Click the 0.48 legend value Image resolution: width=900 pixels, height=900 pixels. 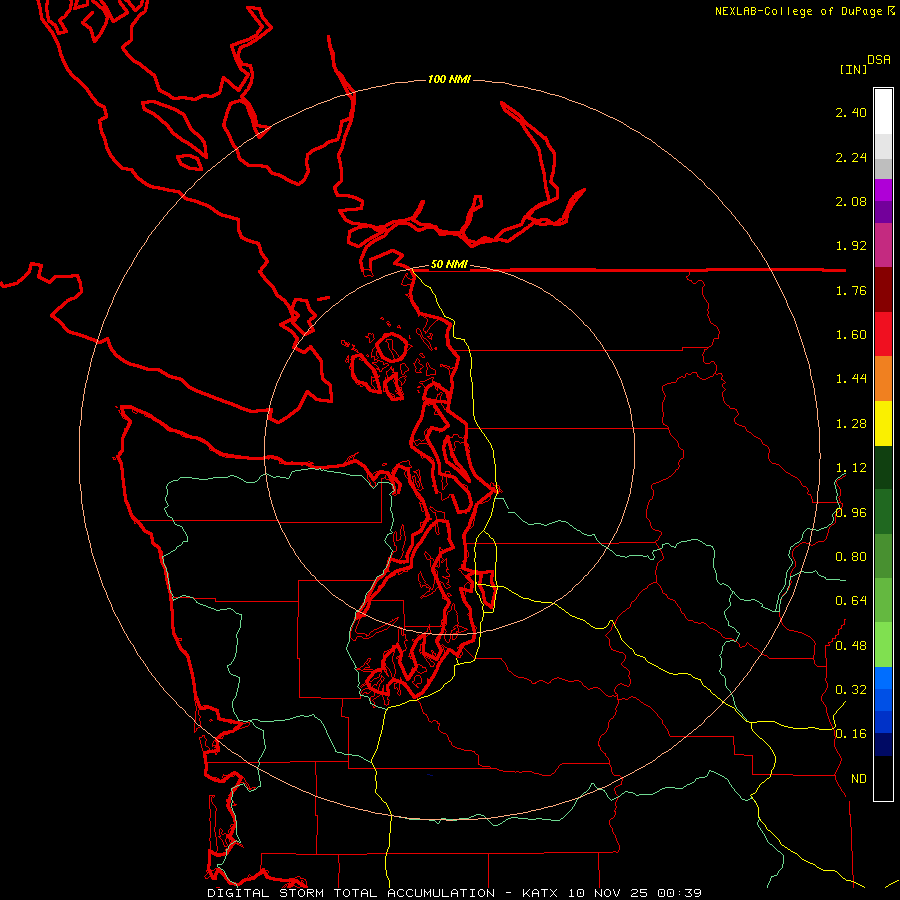point(851,646)
